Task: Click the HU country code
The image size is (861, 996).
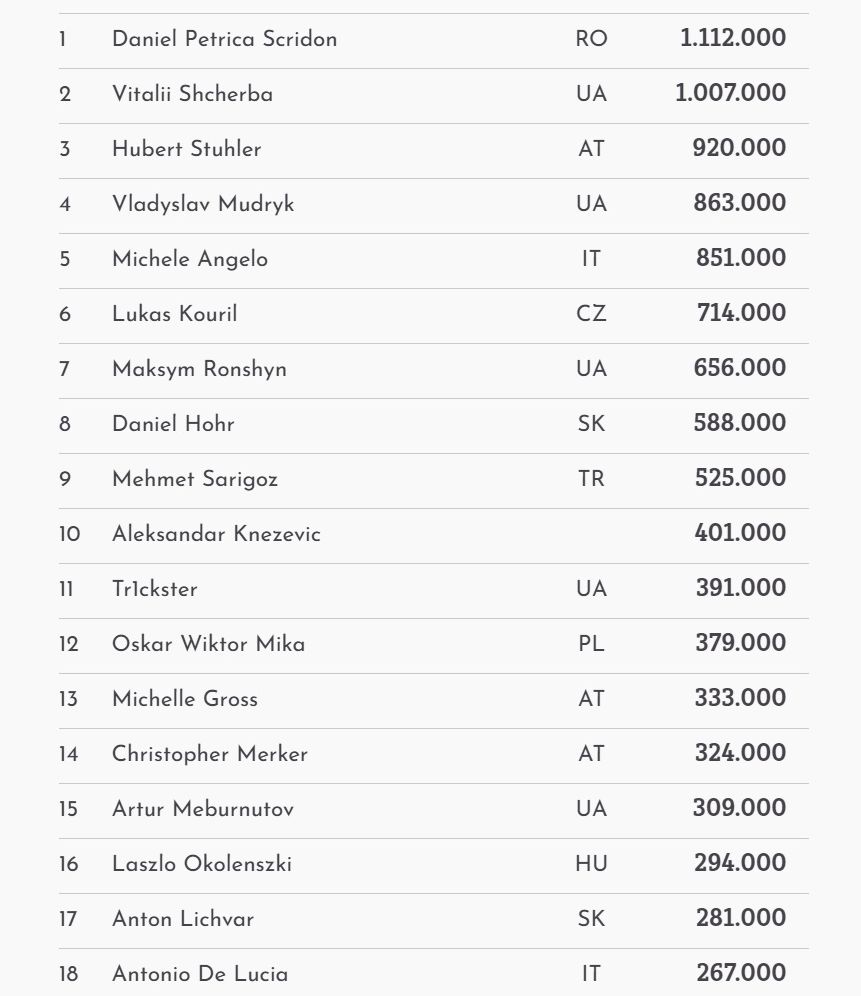Action: point(591,864)
